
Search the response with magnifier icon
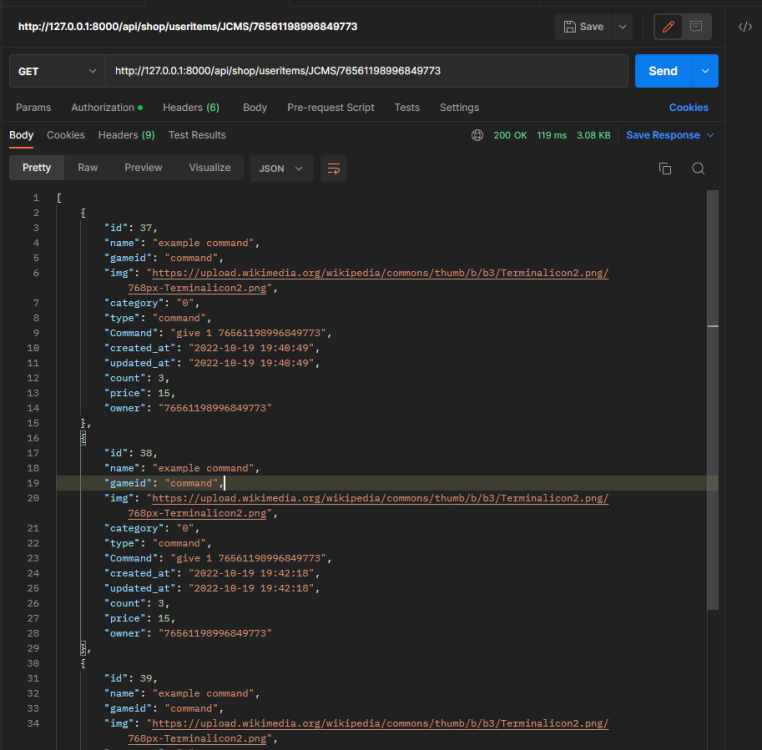pyautogui.click(x=698, y=169)
